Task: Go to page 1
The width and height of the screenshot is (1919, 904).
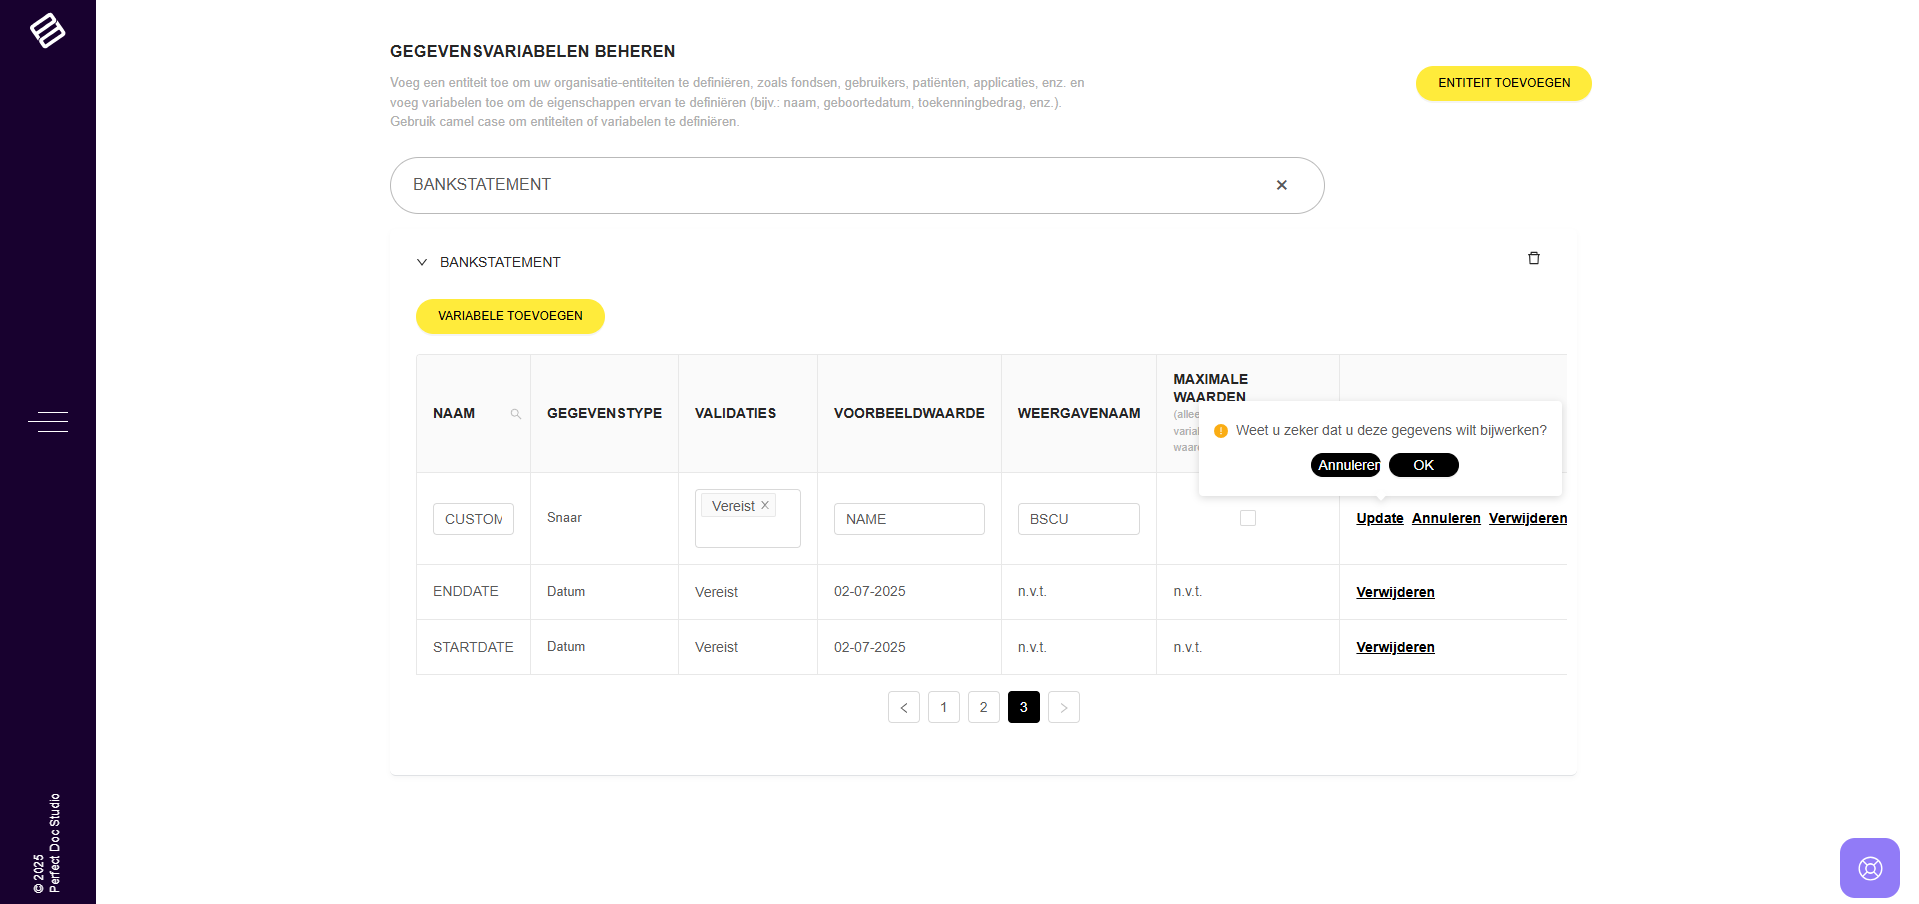Action: point(943,707)
